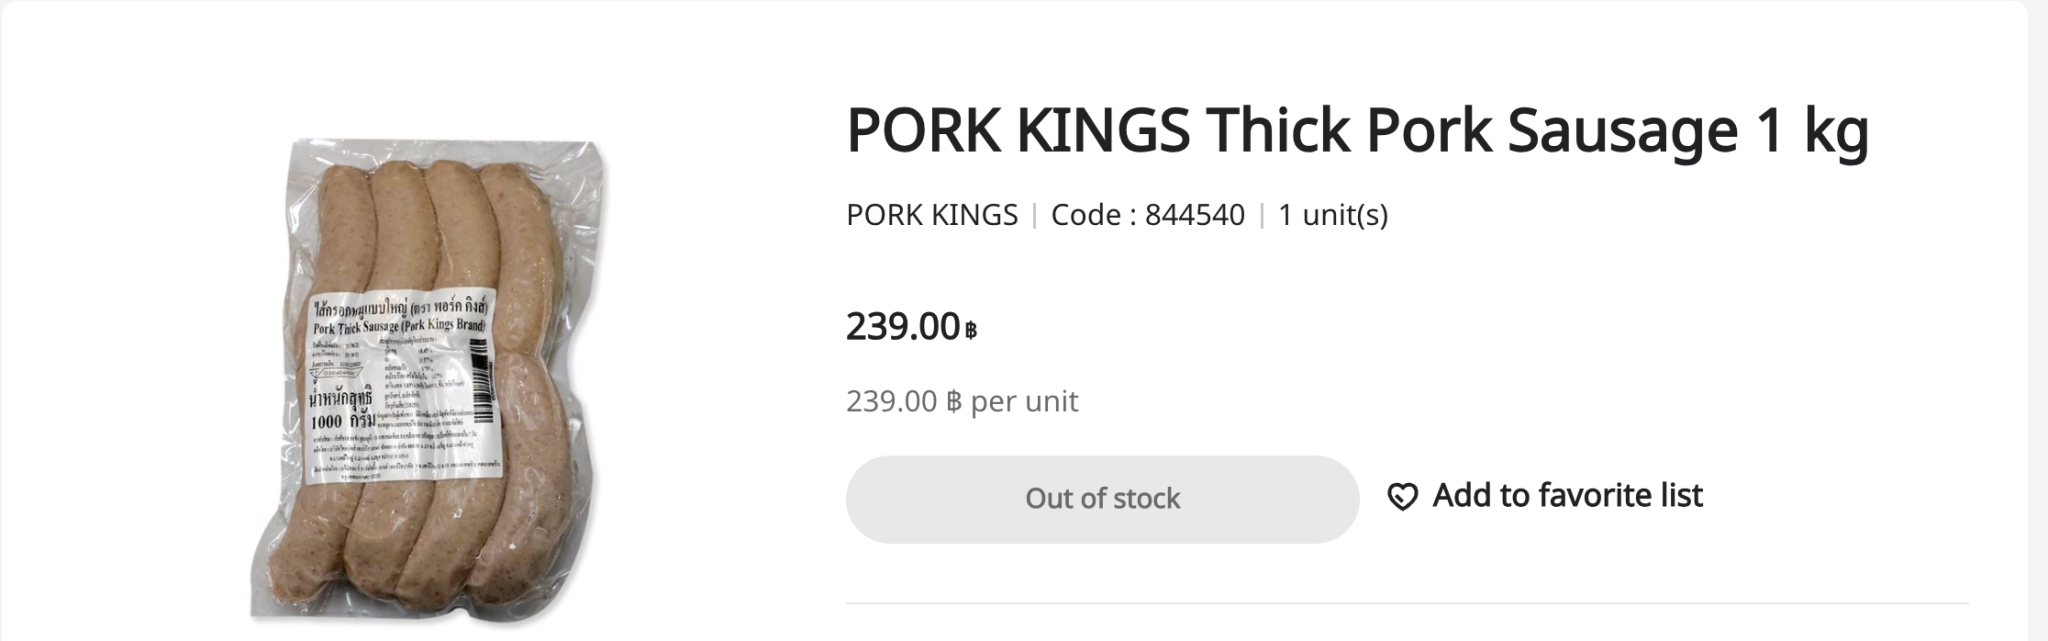Screen dimensions: 2048x641
Task: Click the heart icon for favorites
Action: pos(1402,497)
